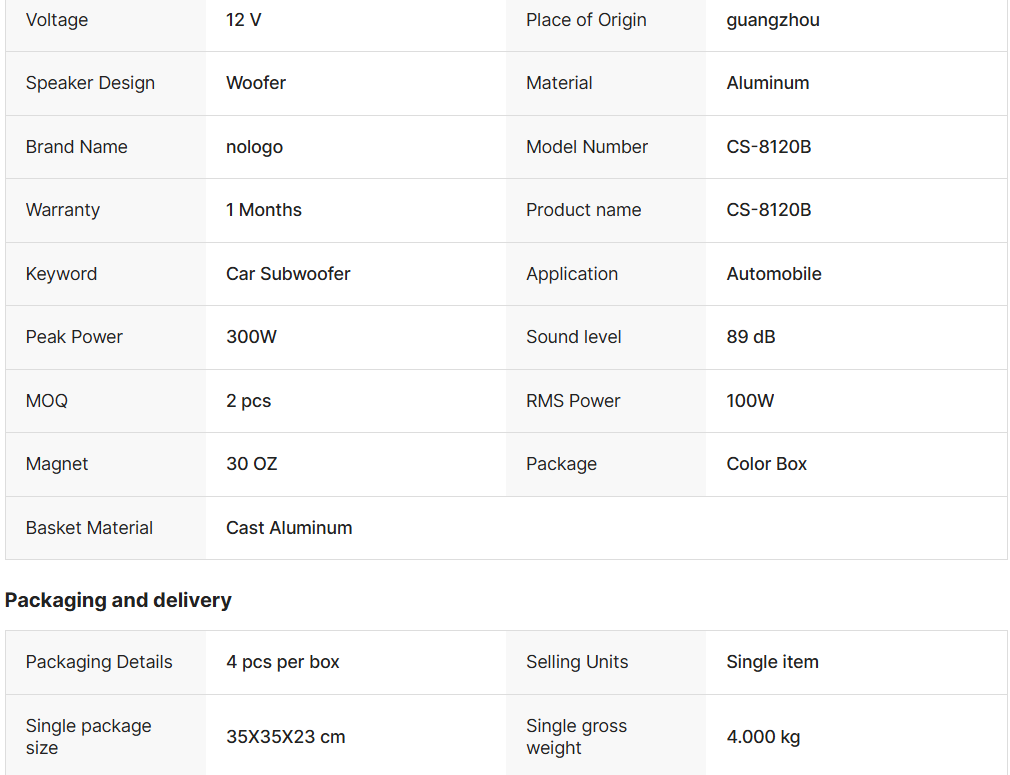The height and width of the screenshot is (775, 1010).
Task: Click the 'nologo' Brand Name value
Action: [254, 147]
